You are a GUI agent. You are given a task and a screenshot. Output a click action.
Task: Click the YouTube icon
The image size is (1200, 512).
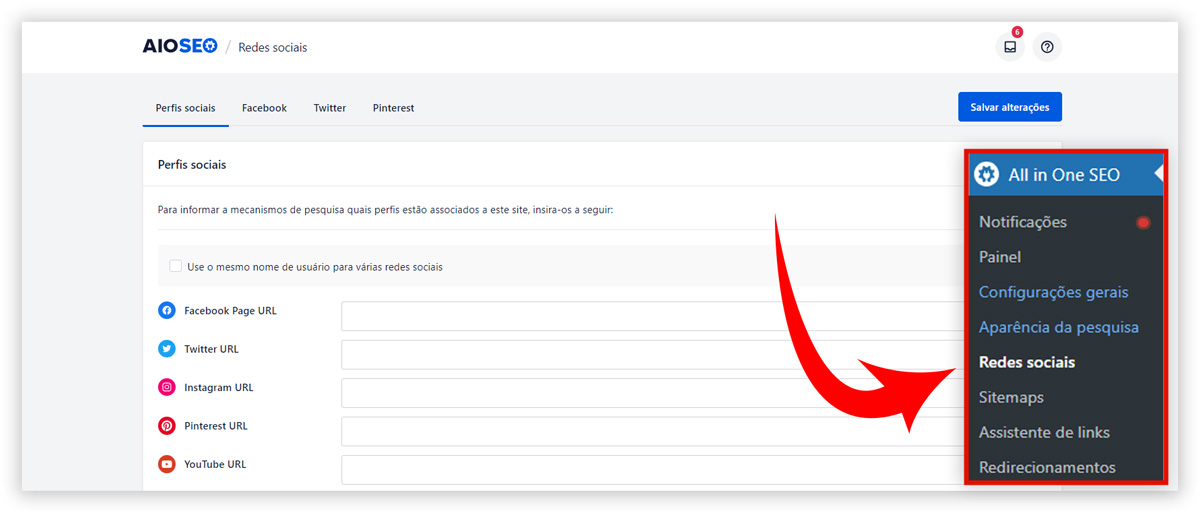167,464
